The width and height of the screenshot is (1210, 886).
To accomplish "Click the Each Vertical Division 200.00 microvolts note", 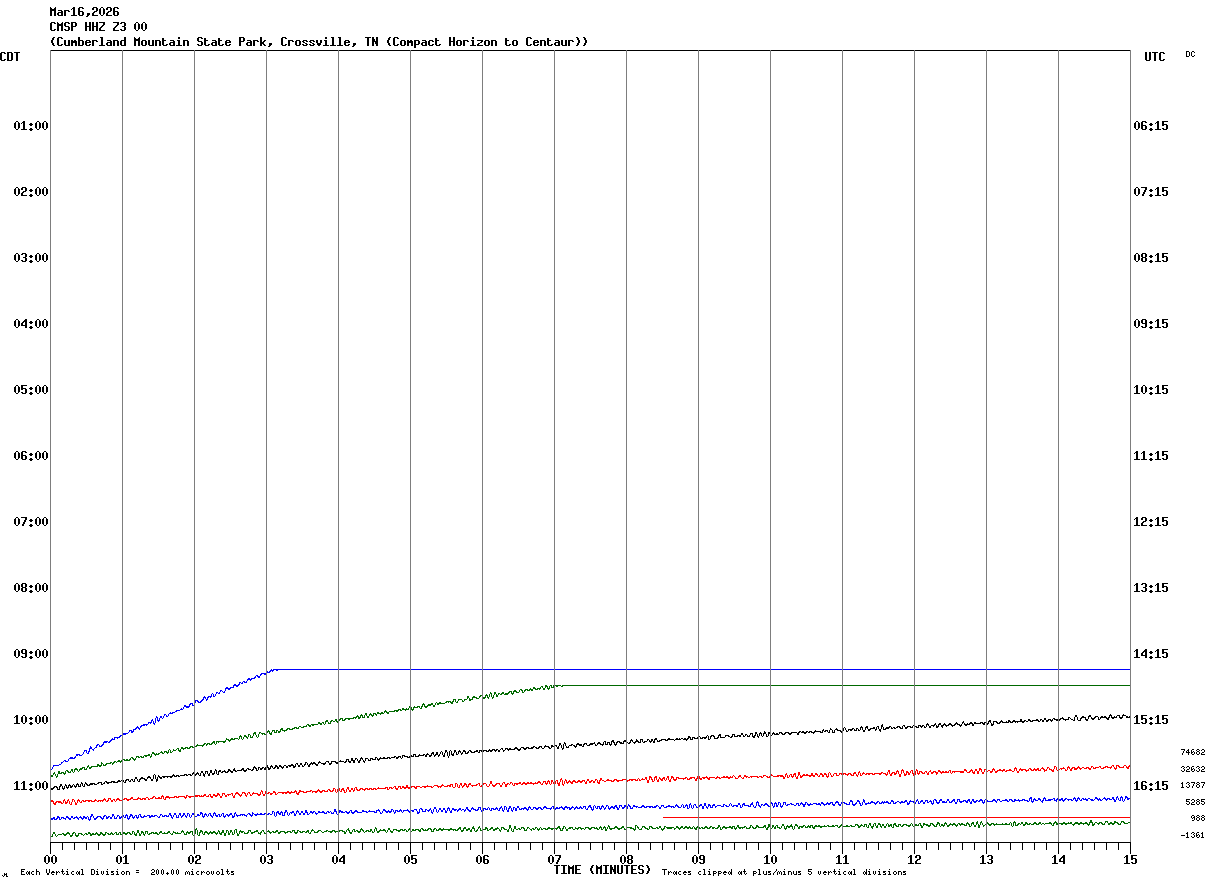I will pos(127,873).
